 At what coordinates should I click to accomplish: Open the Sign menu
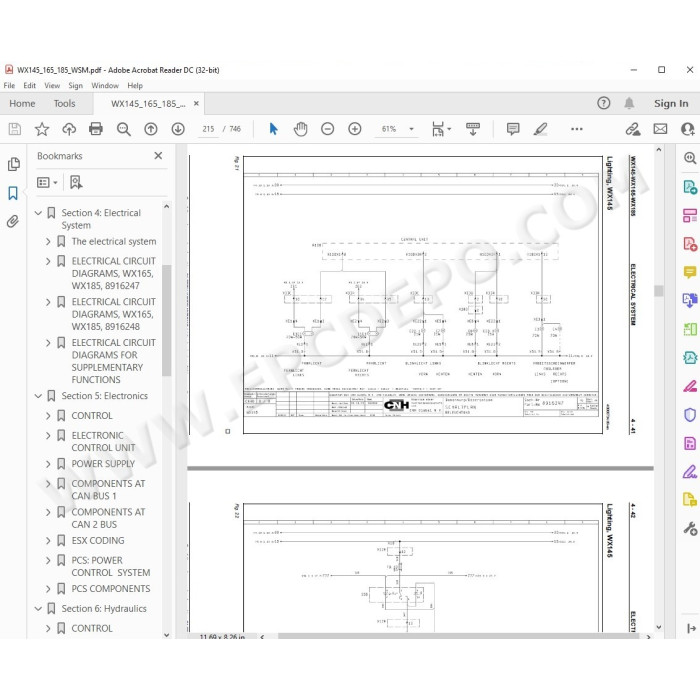(75, 85)
